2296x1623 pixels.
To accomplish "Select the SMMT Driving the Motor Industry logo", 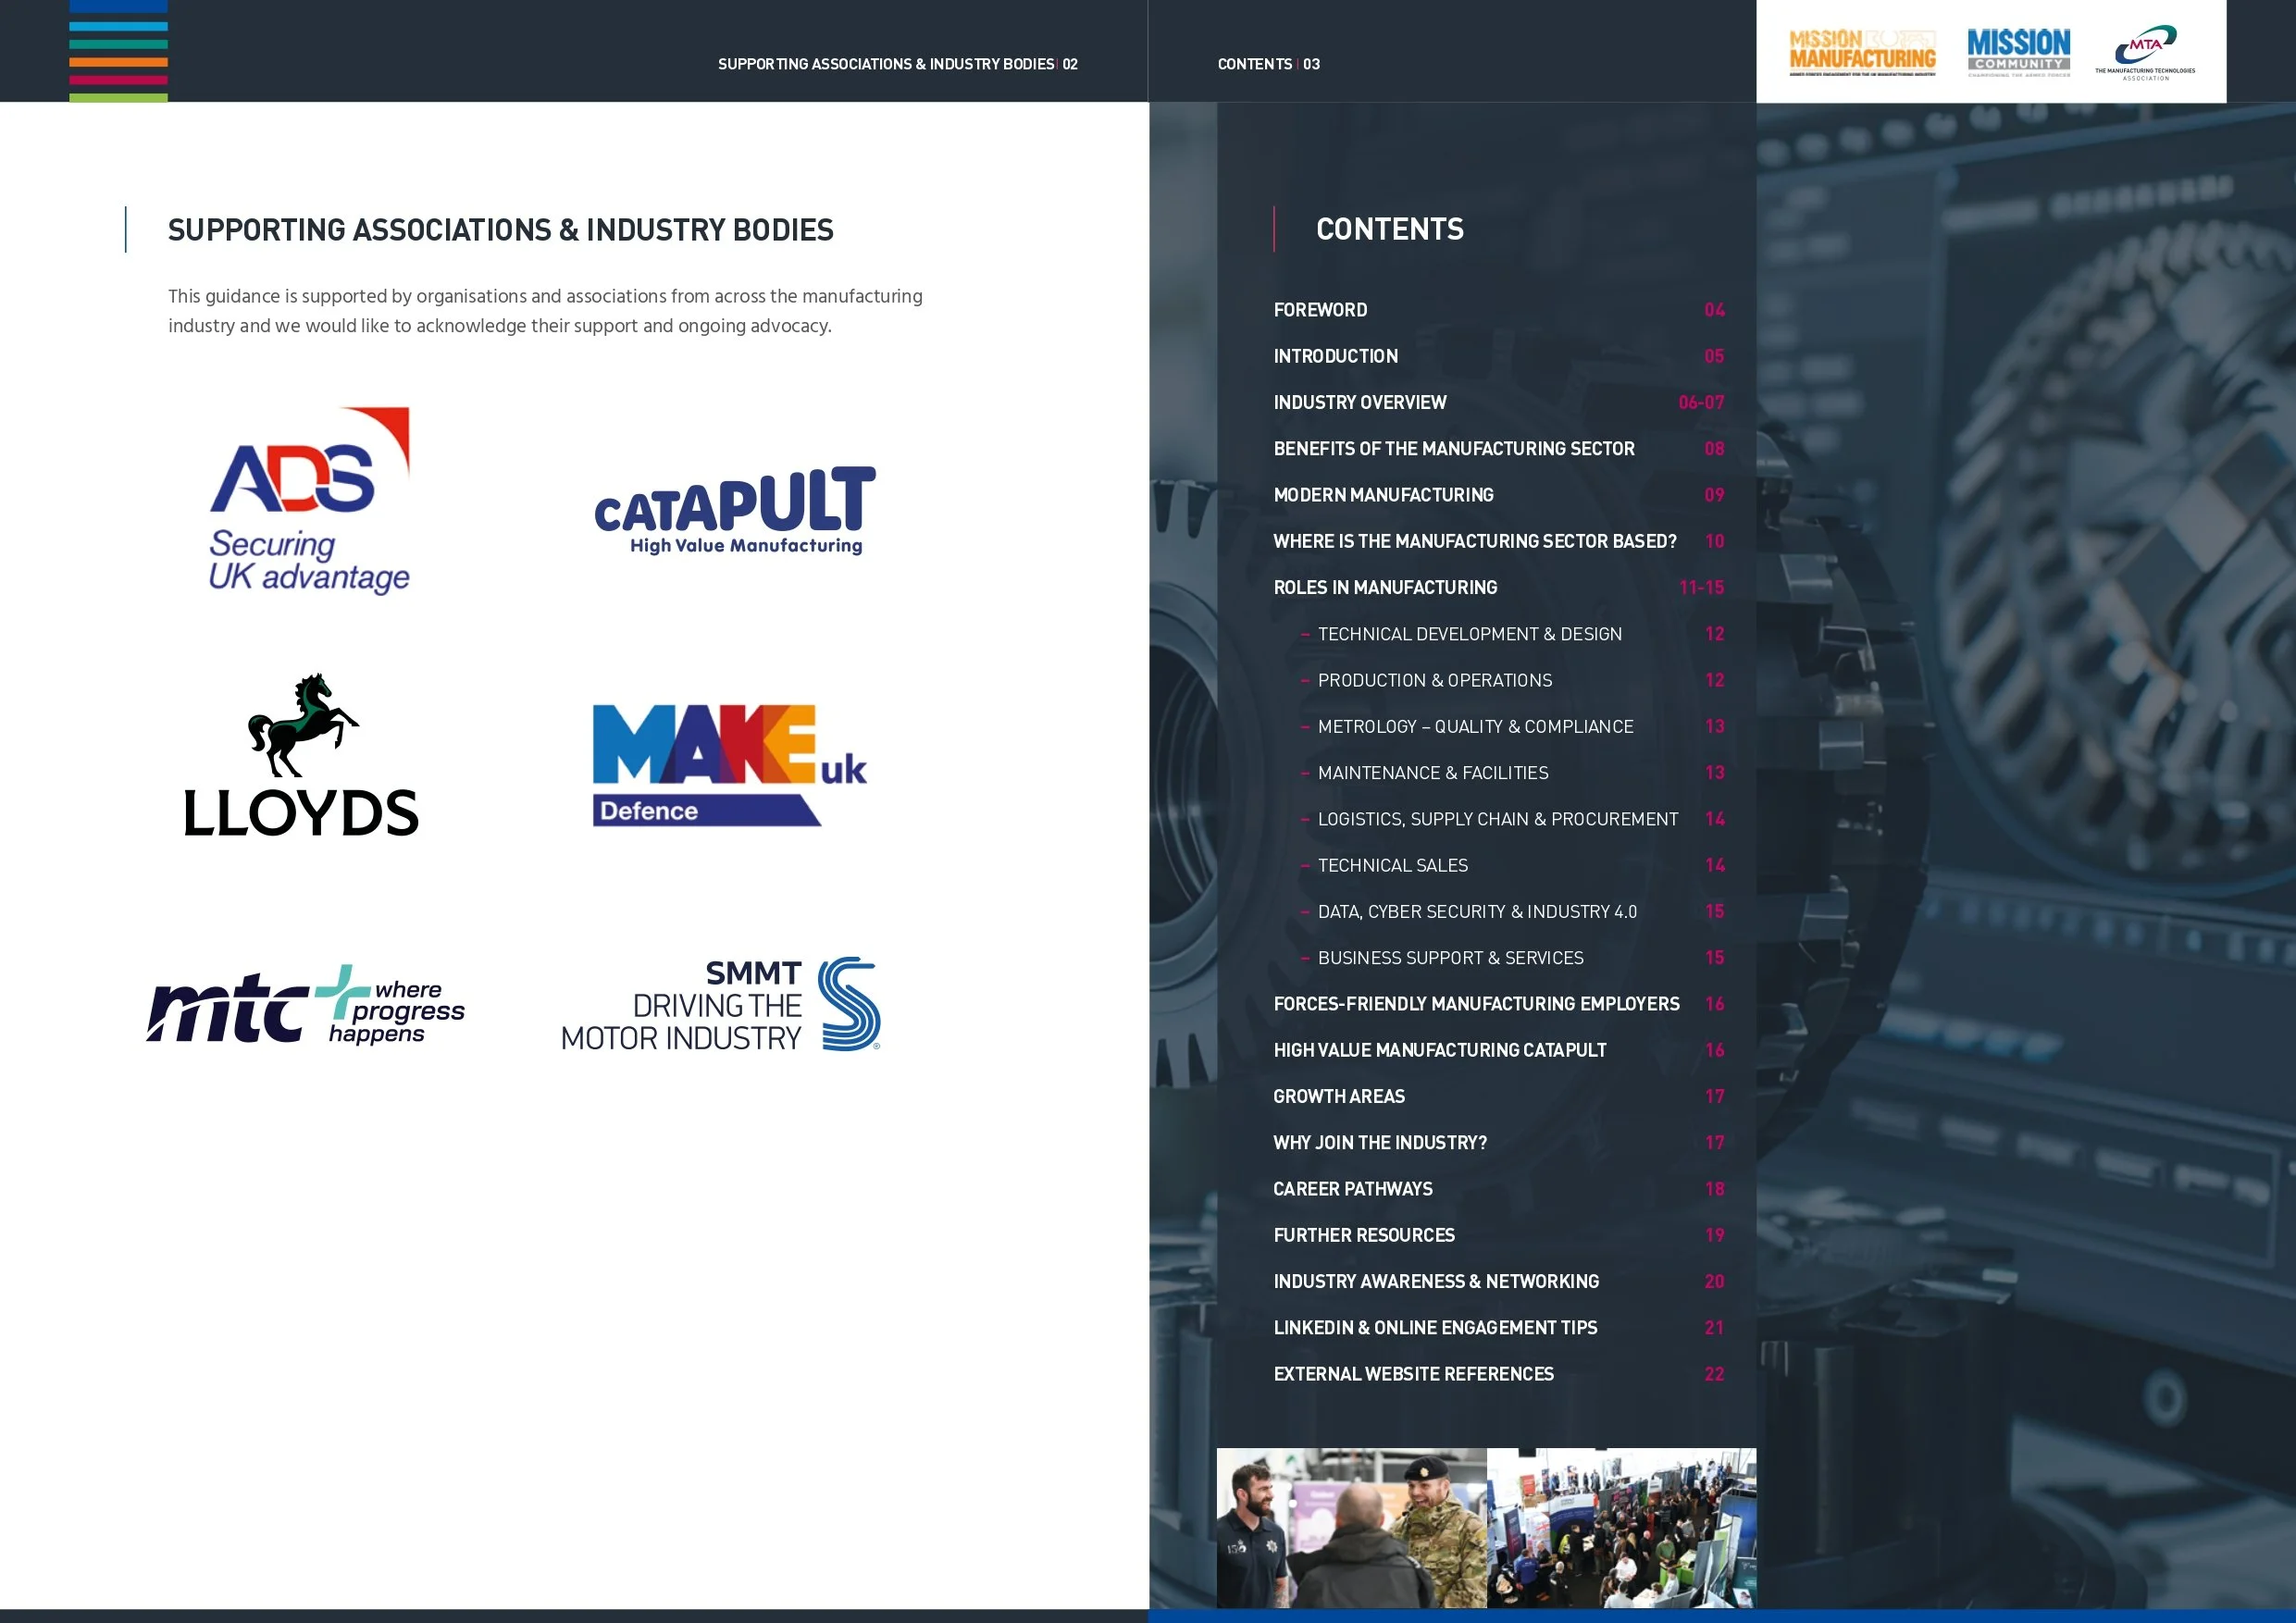I will 722,1006.
